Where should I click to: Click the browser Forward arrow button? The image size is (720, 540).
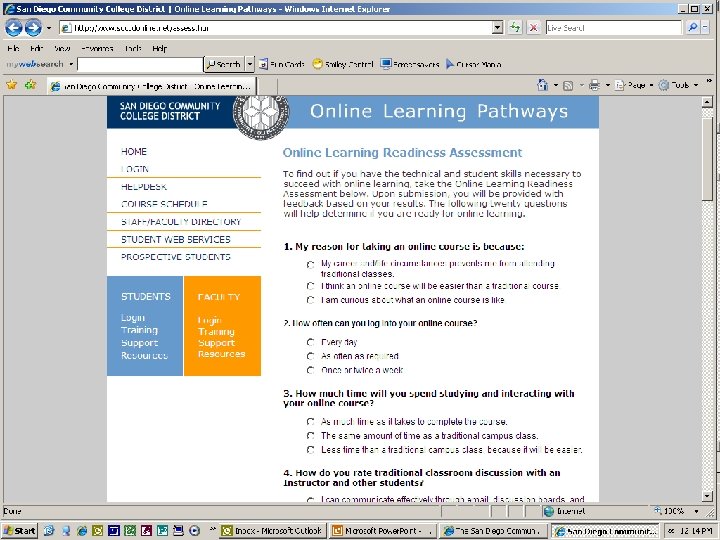[33, 28]
